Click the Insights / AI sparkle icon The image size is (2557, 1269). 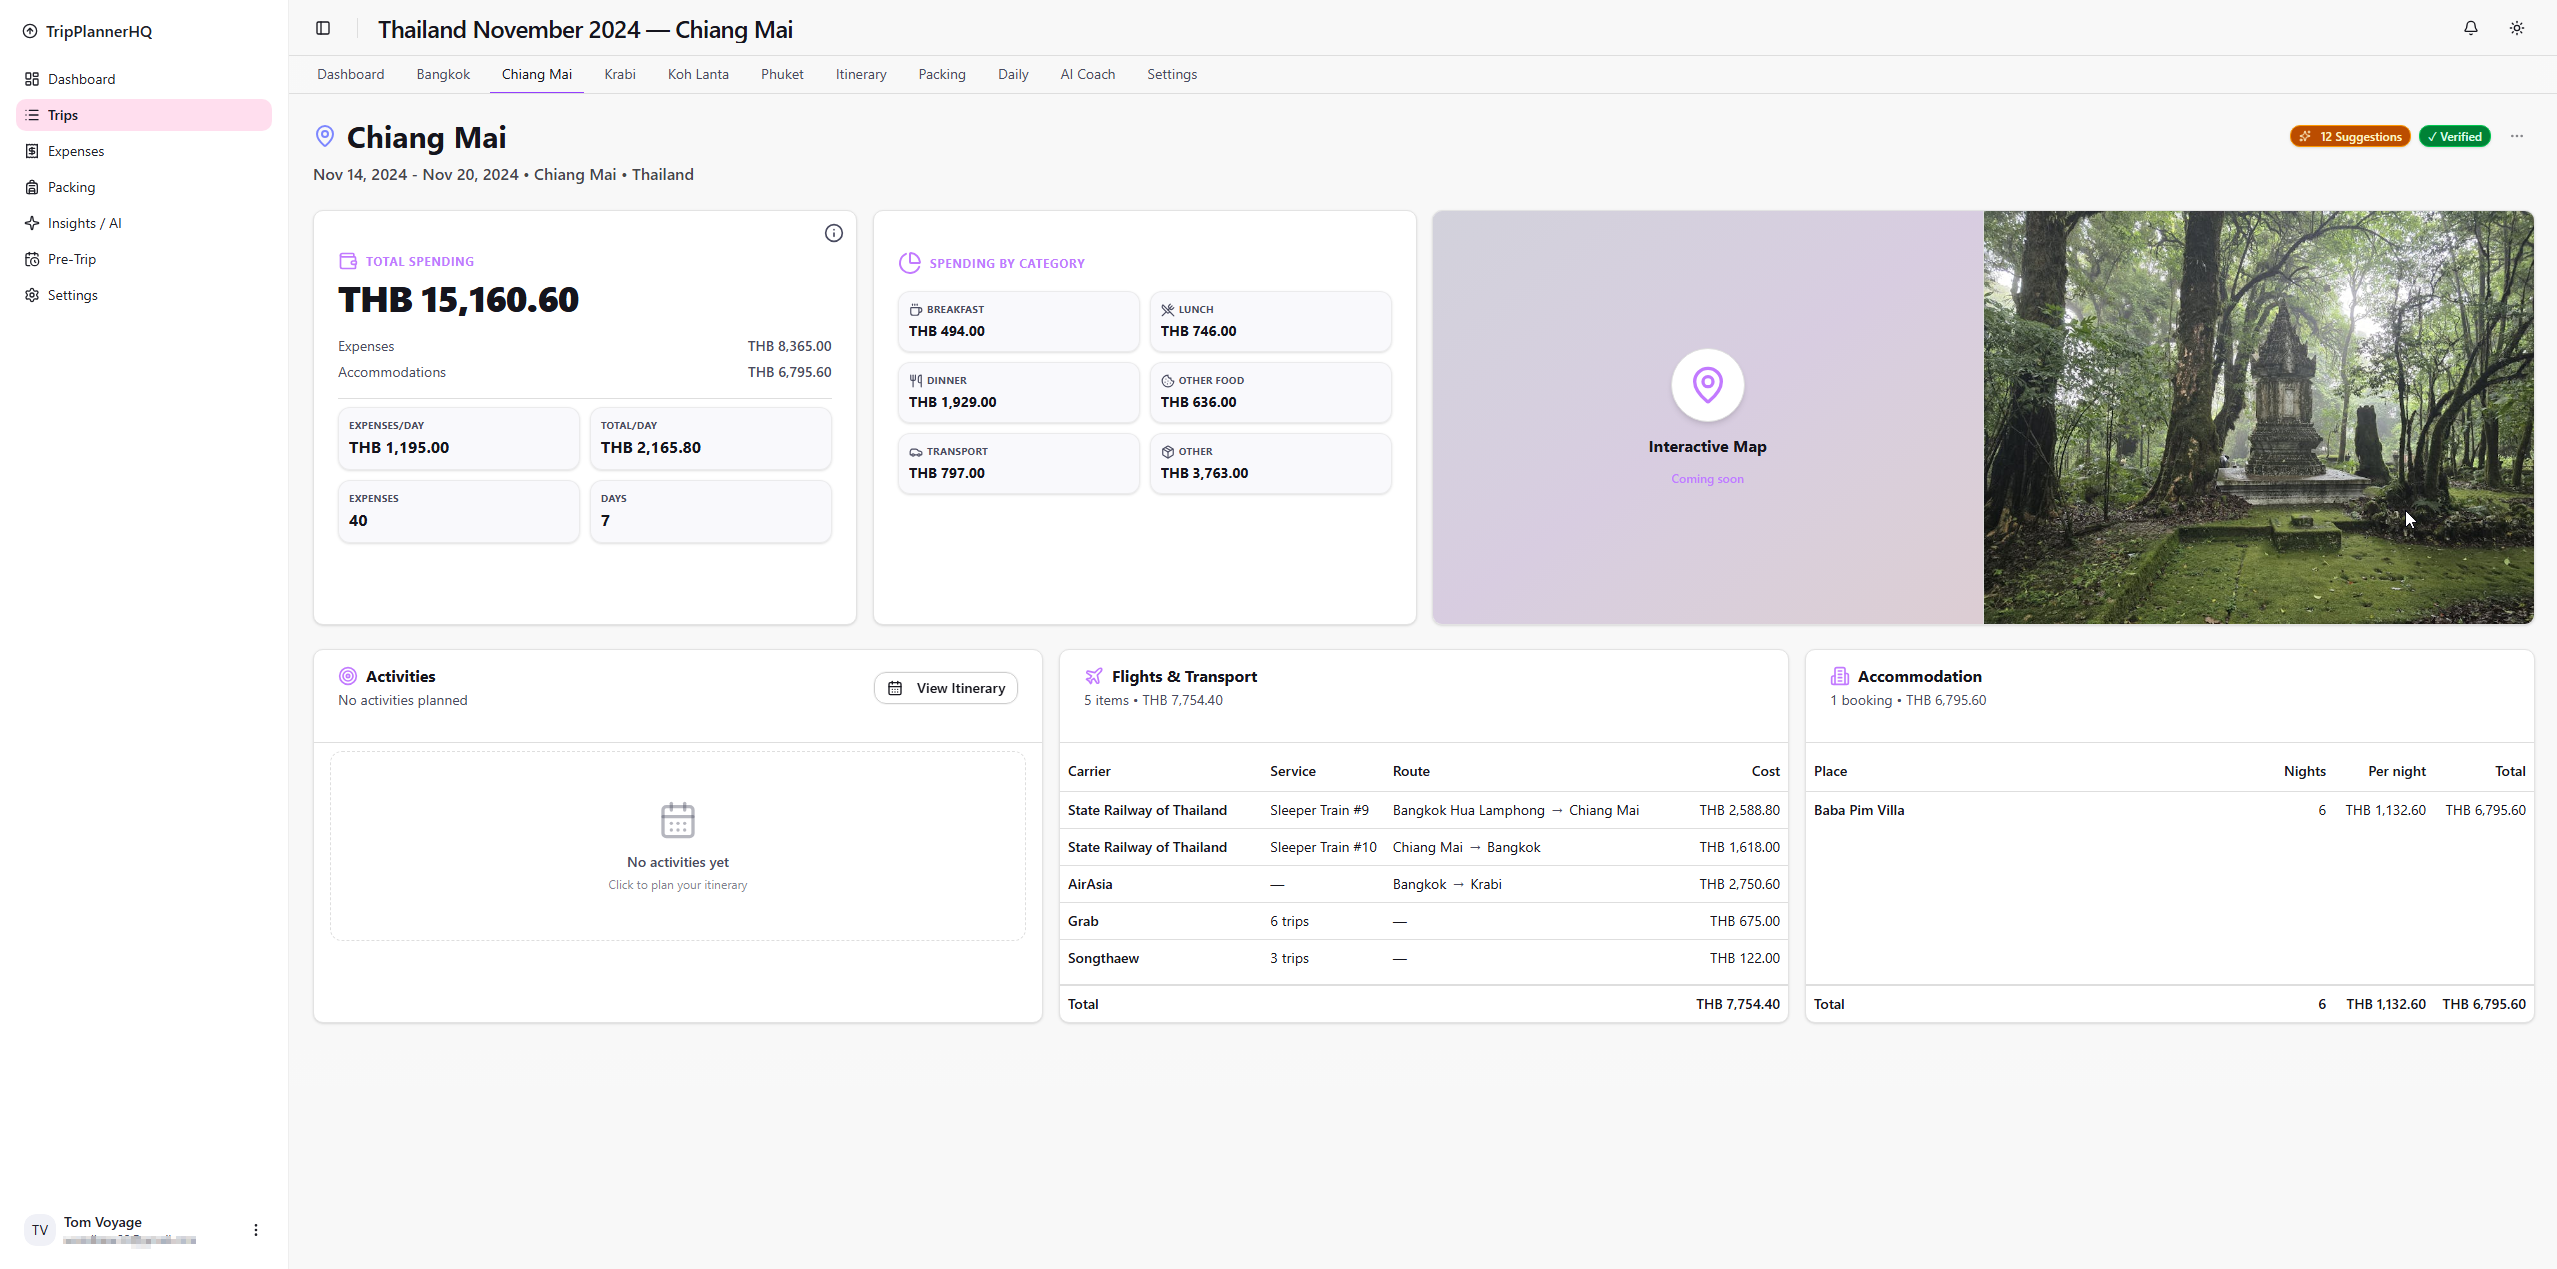(33, 223)
